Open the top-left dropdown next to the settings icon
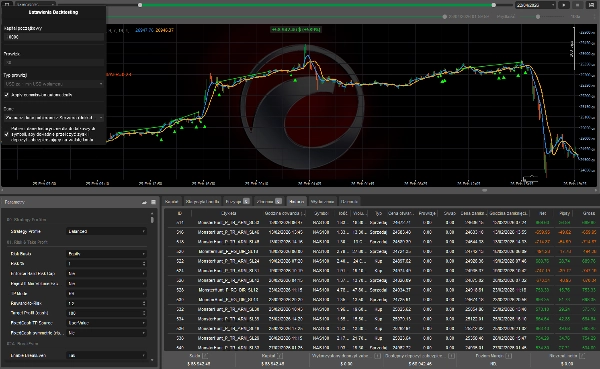This screenshot has width=600, height=369. [35, 5]
